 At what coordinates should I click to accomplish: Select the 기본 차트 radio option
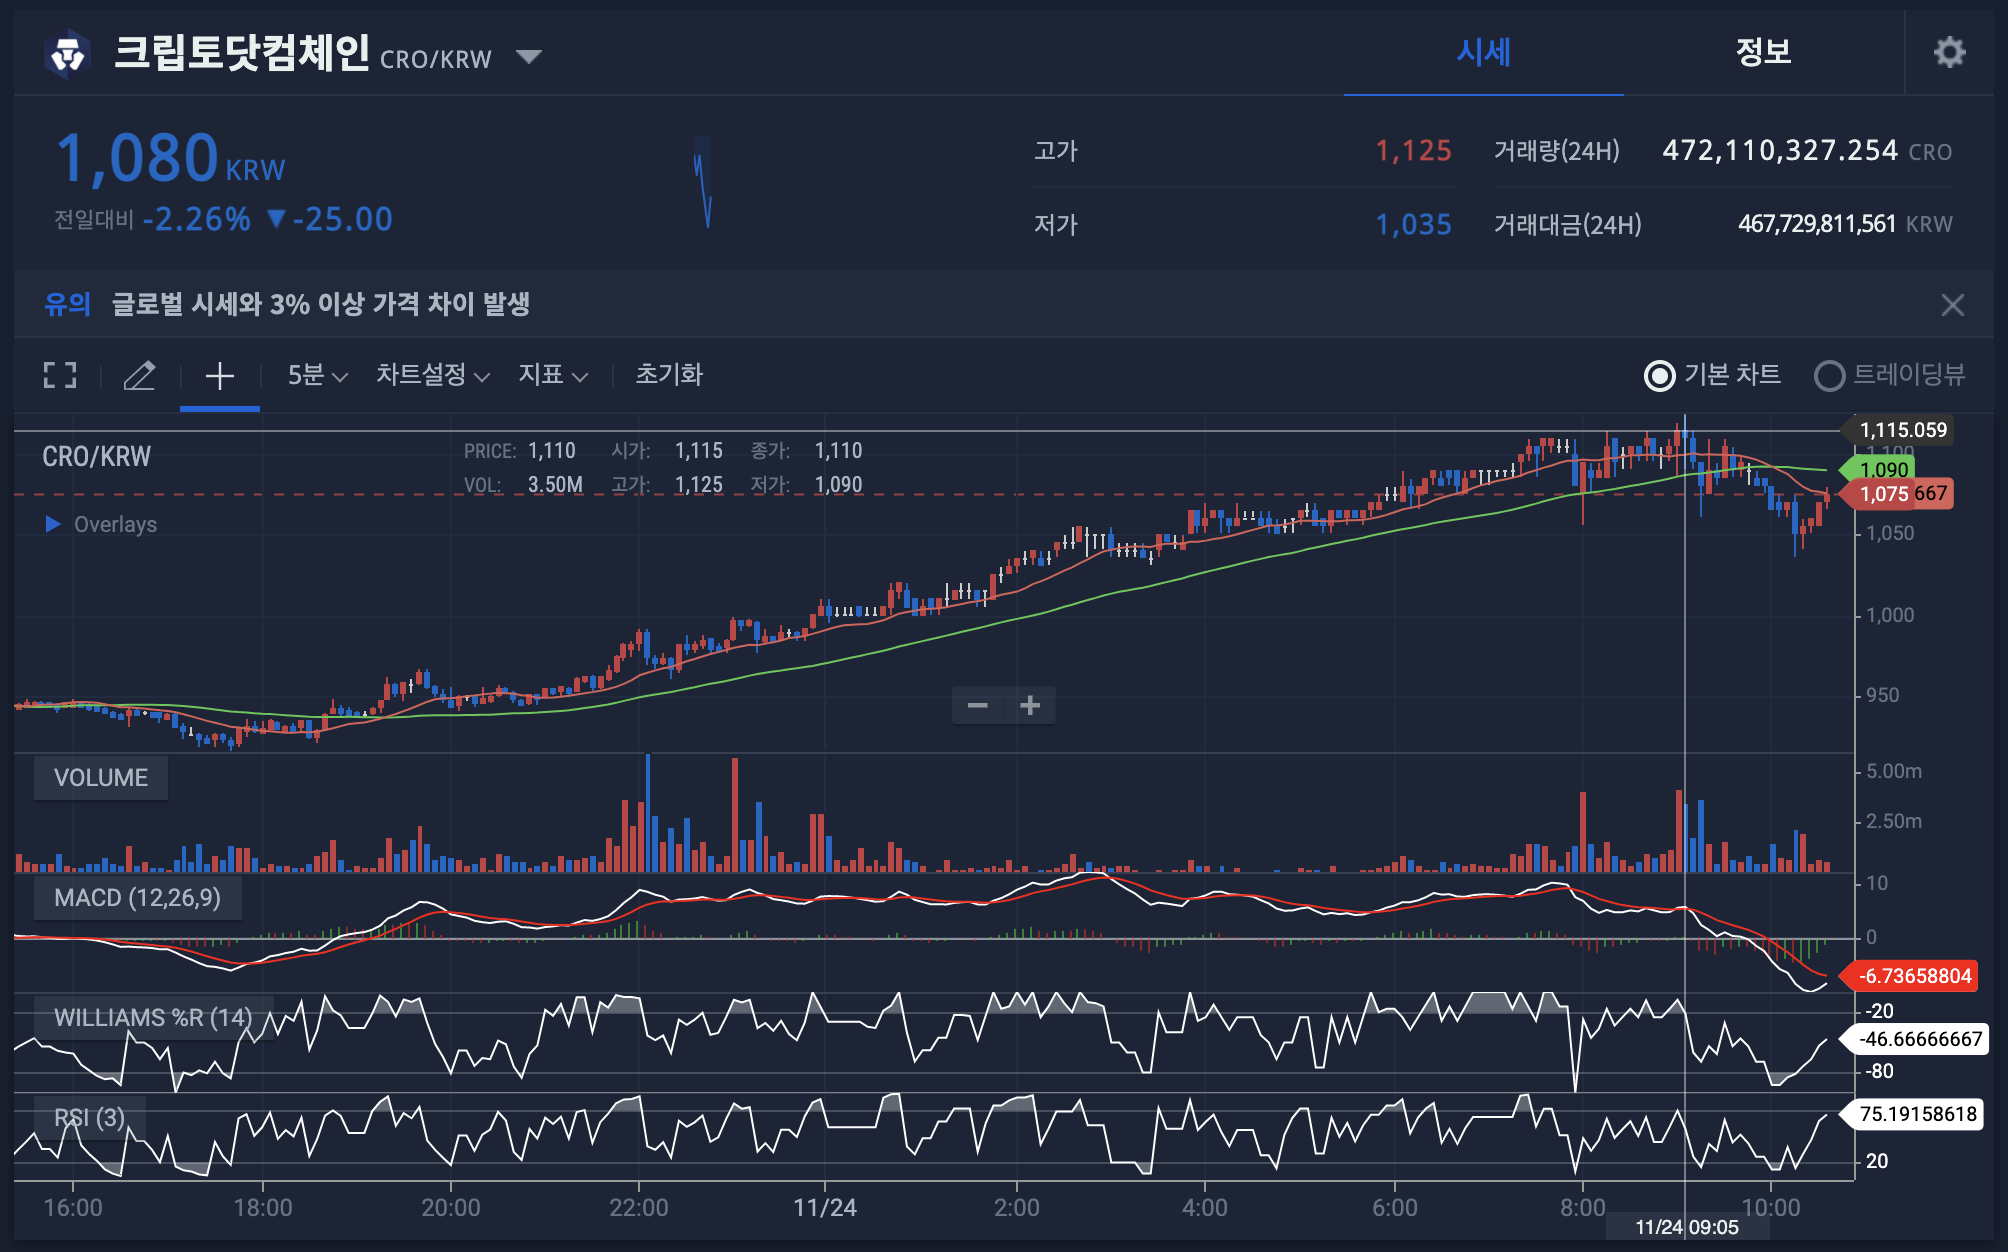pos(1659,376)
